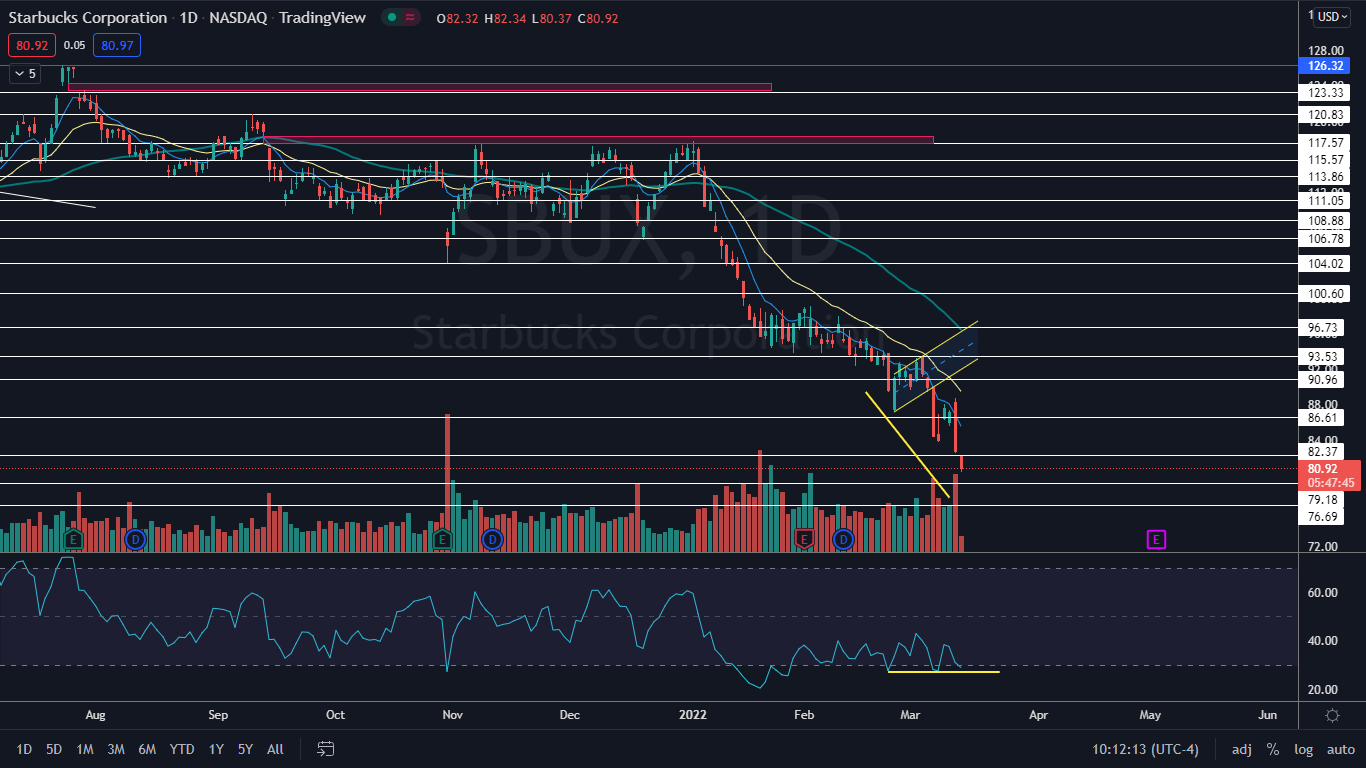
Task: Toggle adj dividend adjustment
Action: [1241, 749]
